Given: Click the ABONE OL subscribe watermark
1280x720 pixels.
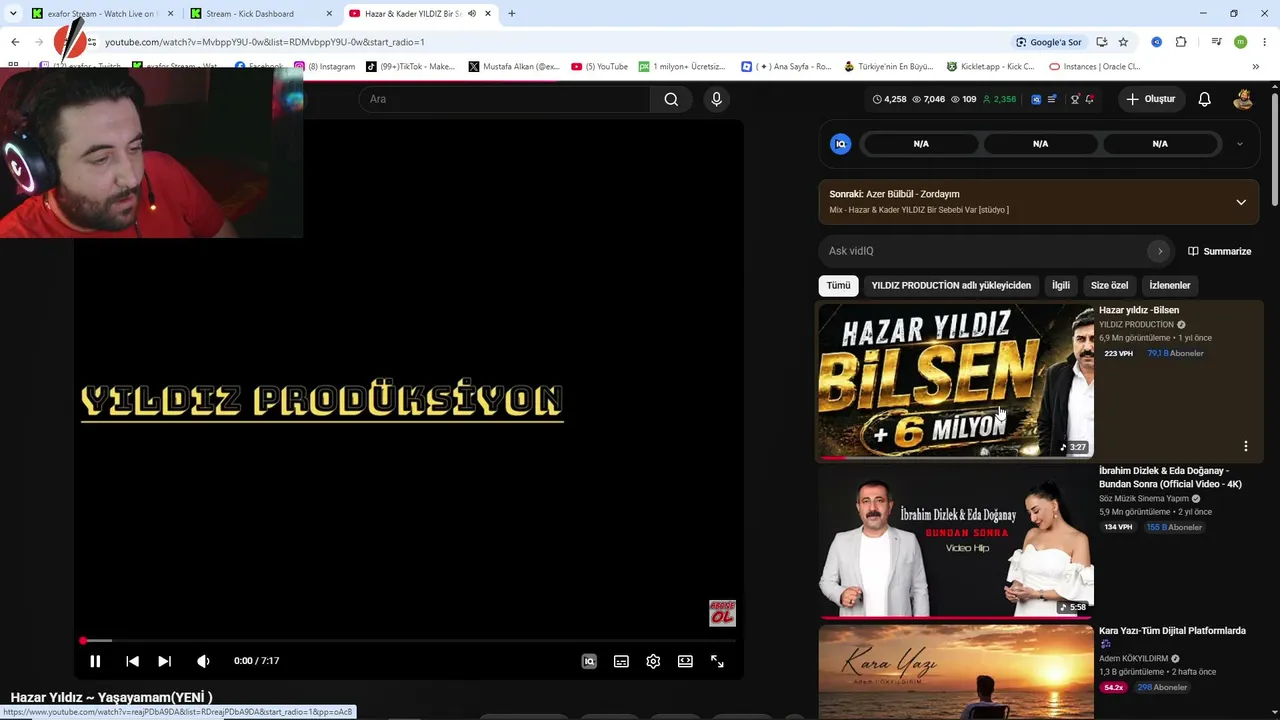Looking at the screenshot, I should (x=722, y=613).
